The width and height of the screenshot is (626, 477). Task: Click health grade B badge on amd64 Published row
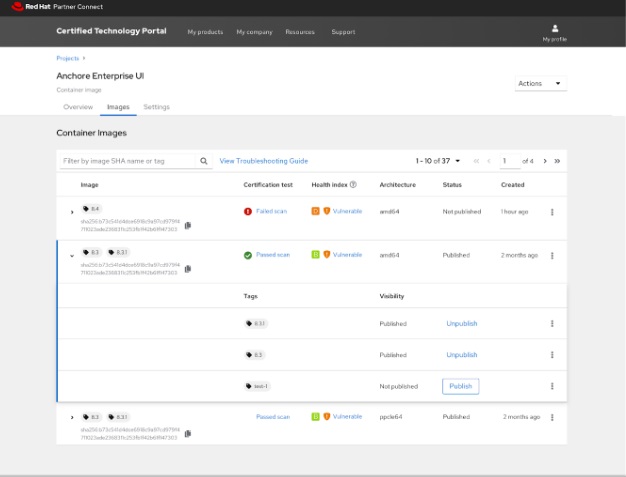tap(315, 255)
